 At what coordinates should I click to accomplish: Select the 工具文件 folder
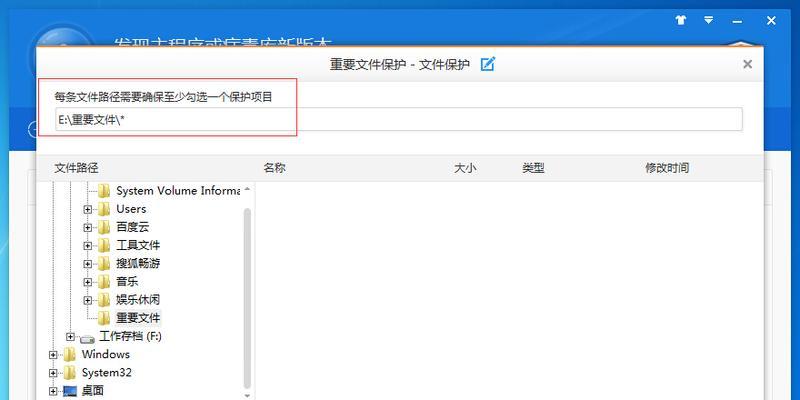138,245
